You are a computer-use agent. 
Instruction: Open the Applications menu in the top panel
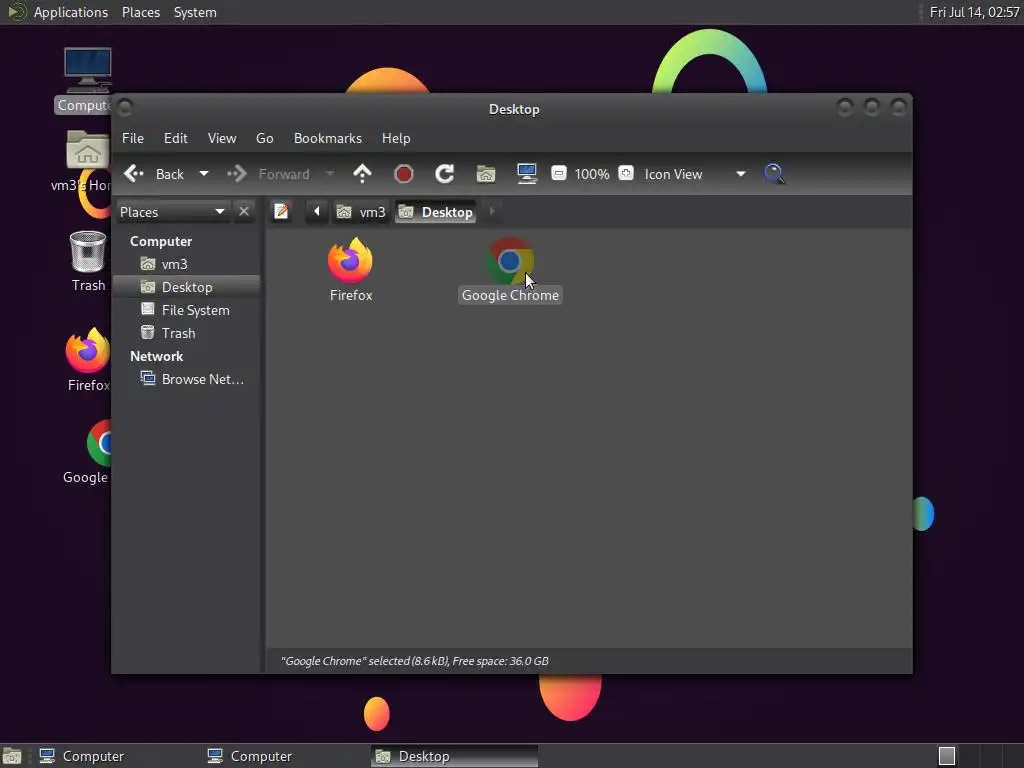tap(71, 12)
